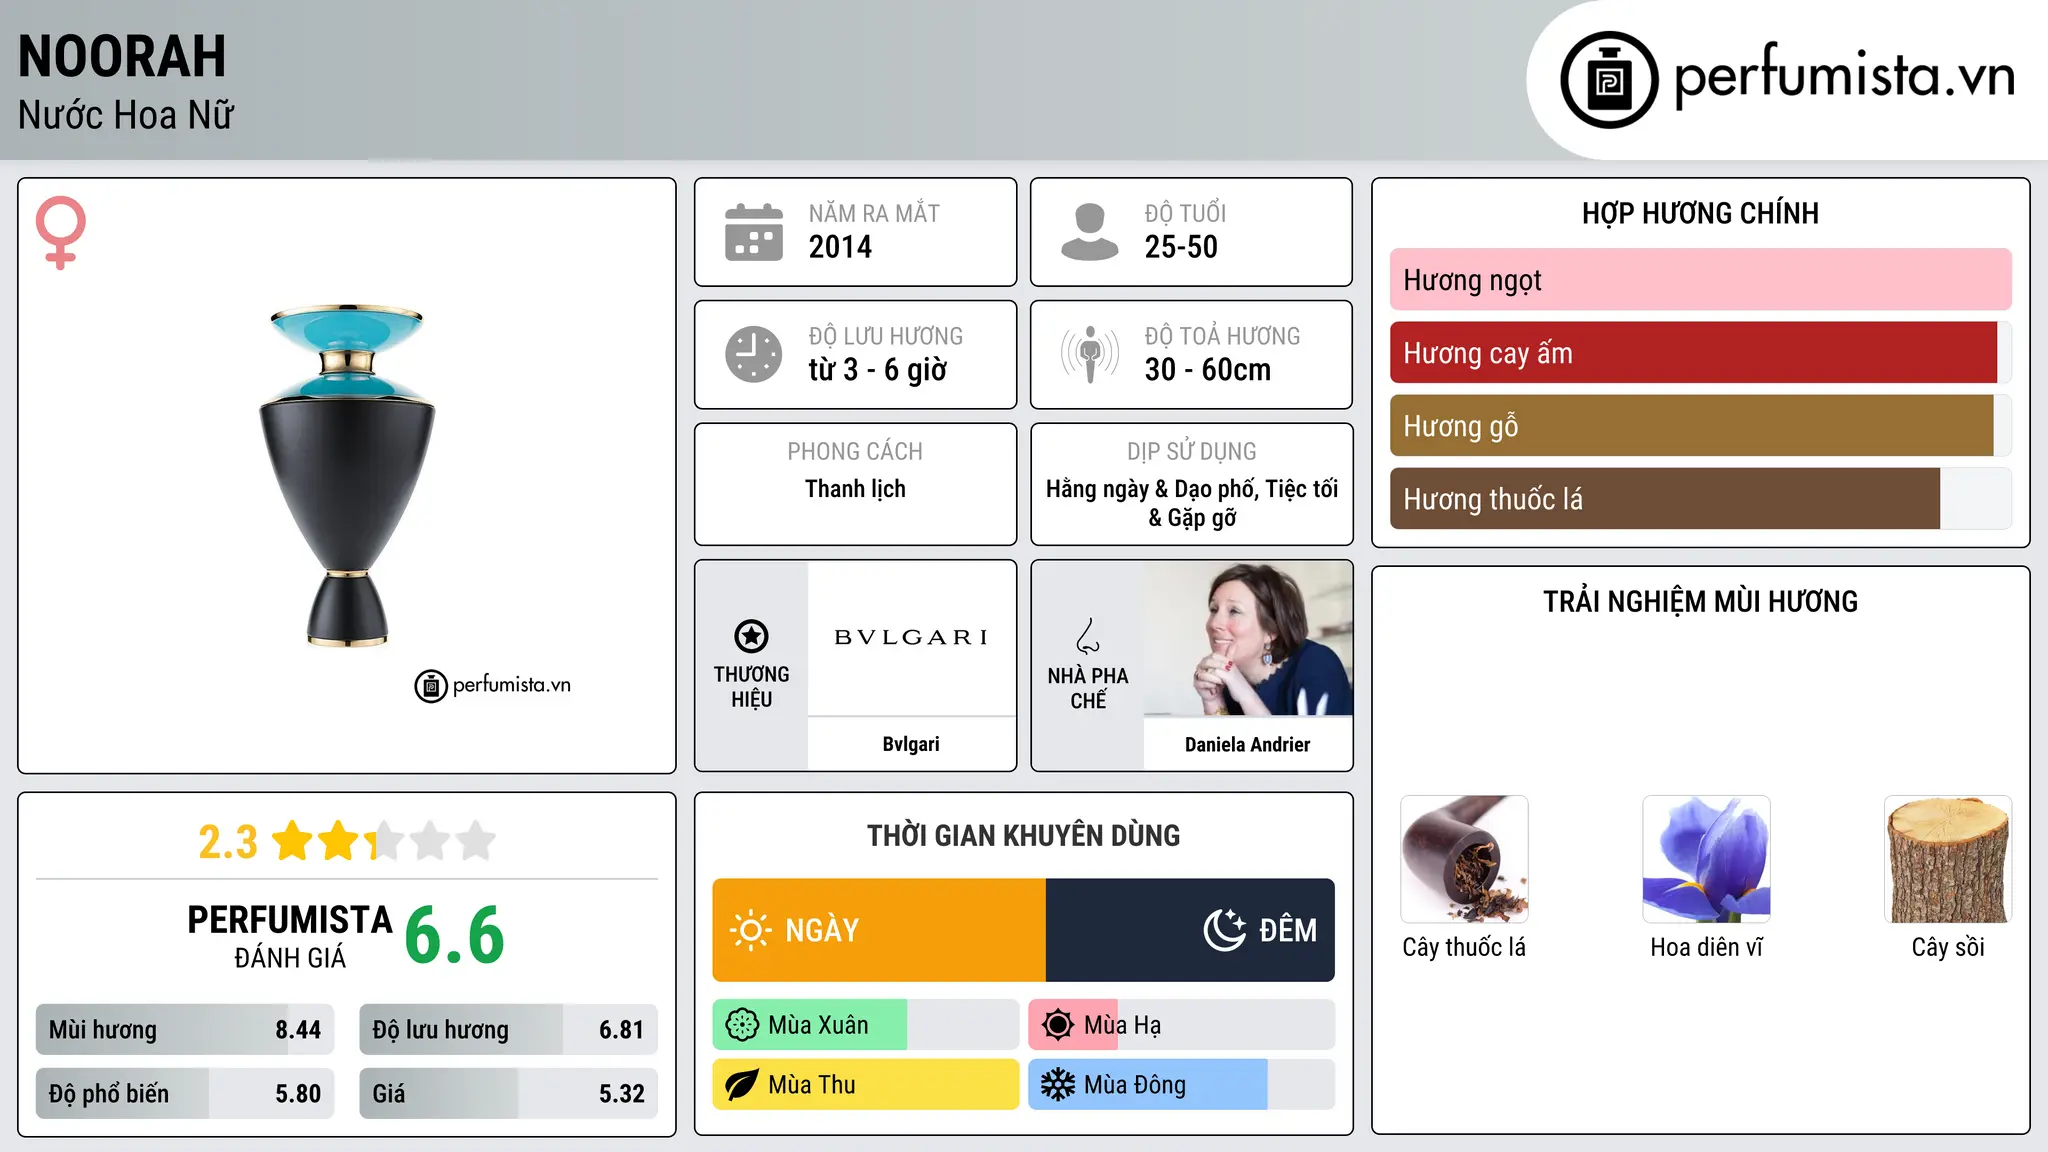Click the THỜI GIAN KHUYÊN DÙNG heading

1023,836
